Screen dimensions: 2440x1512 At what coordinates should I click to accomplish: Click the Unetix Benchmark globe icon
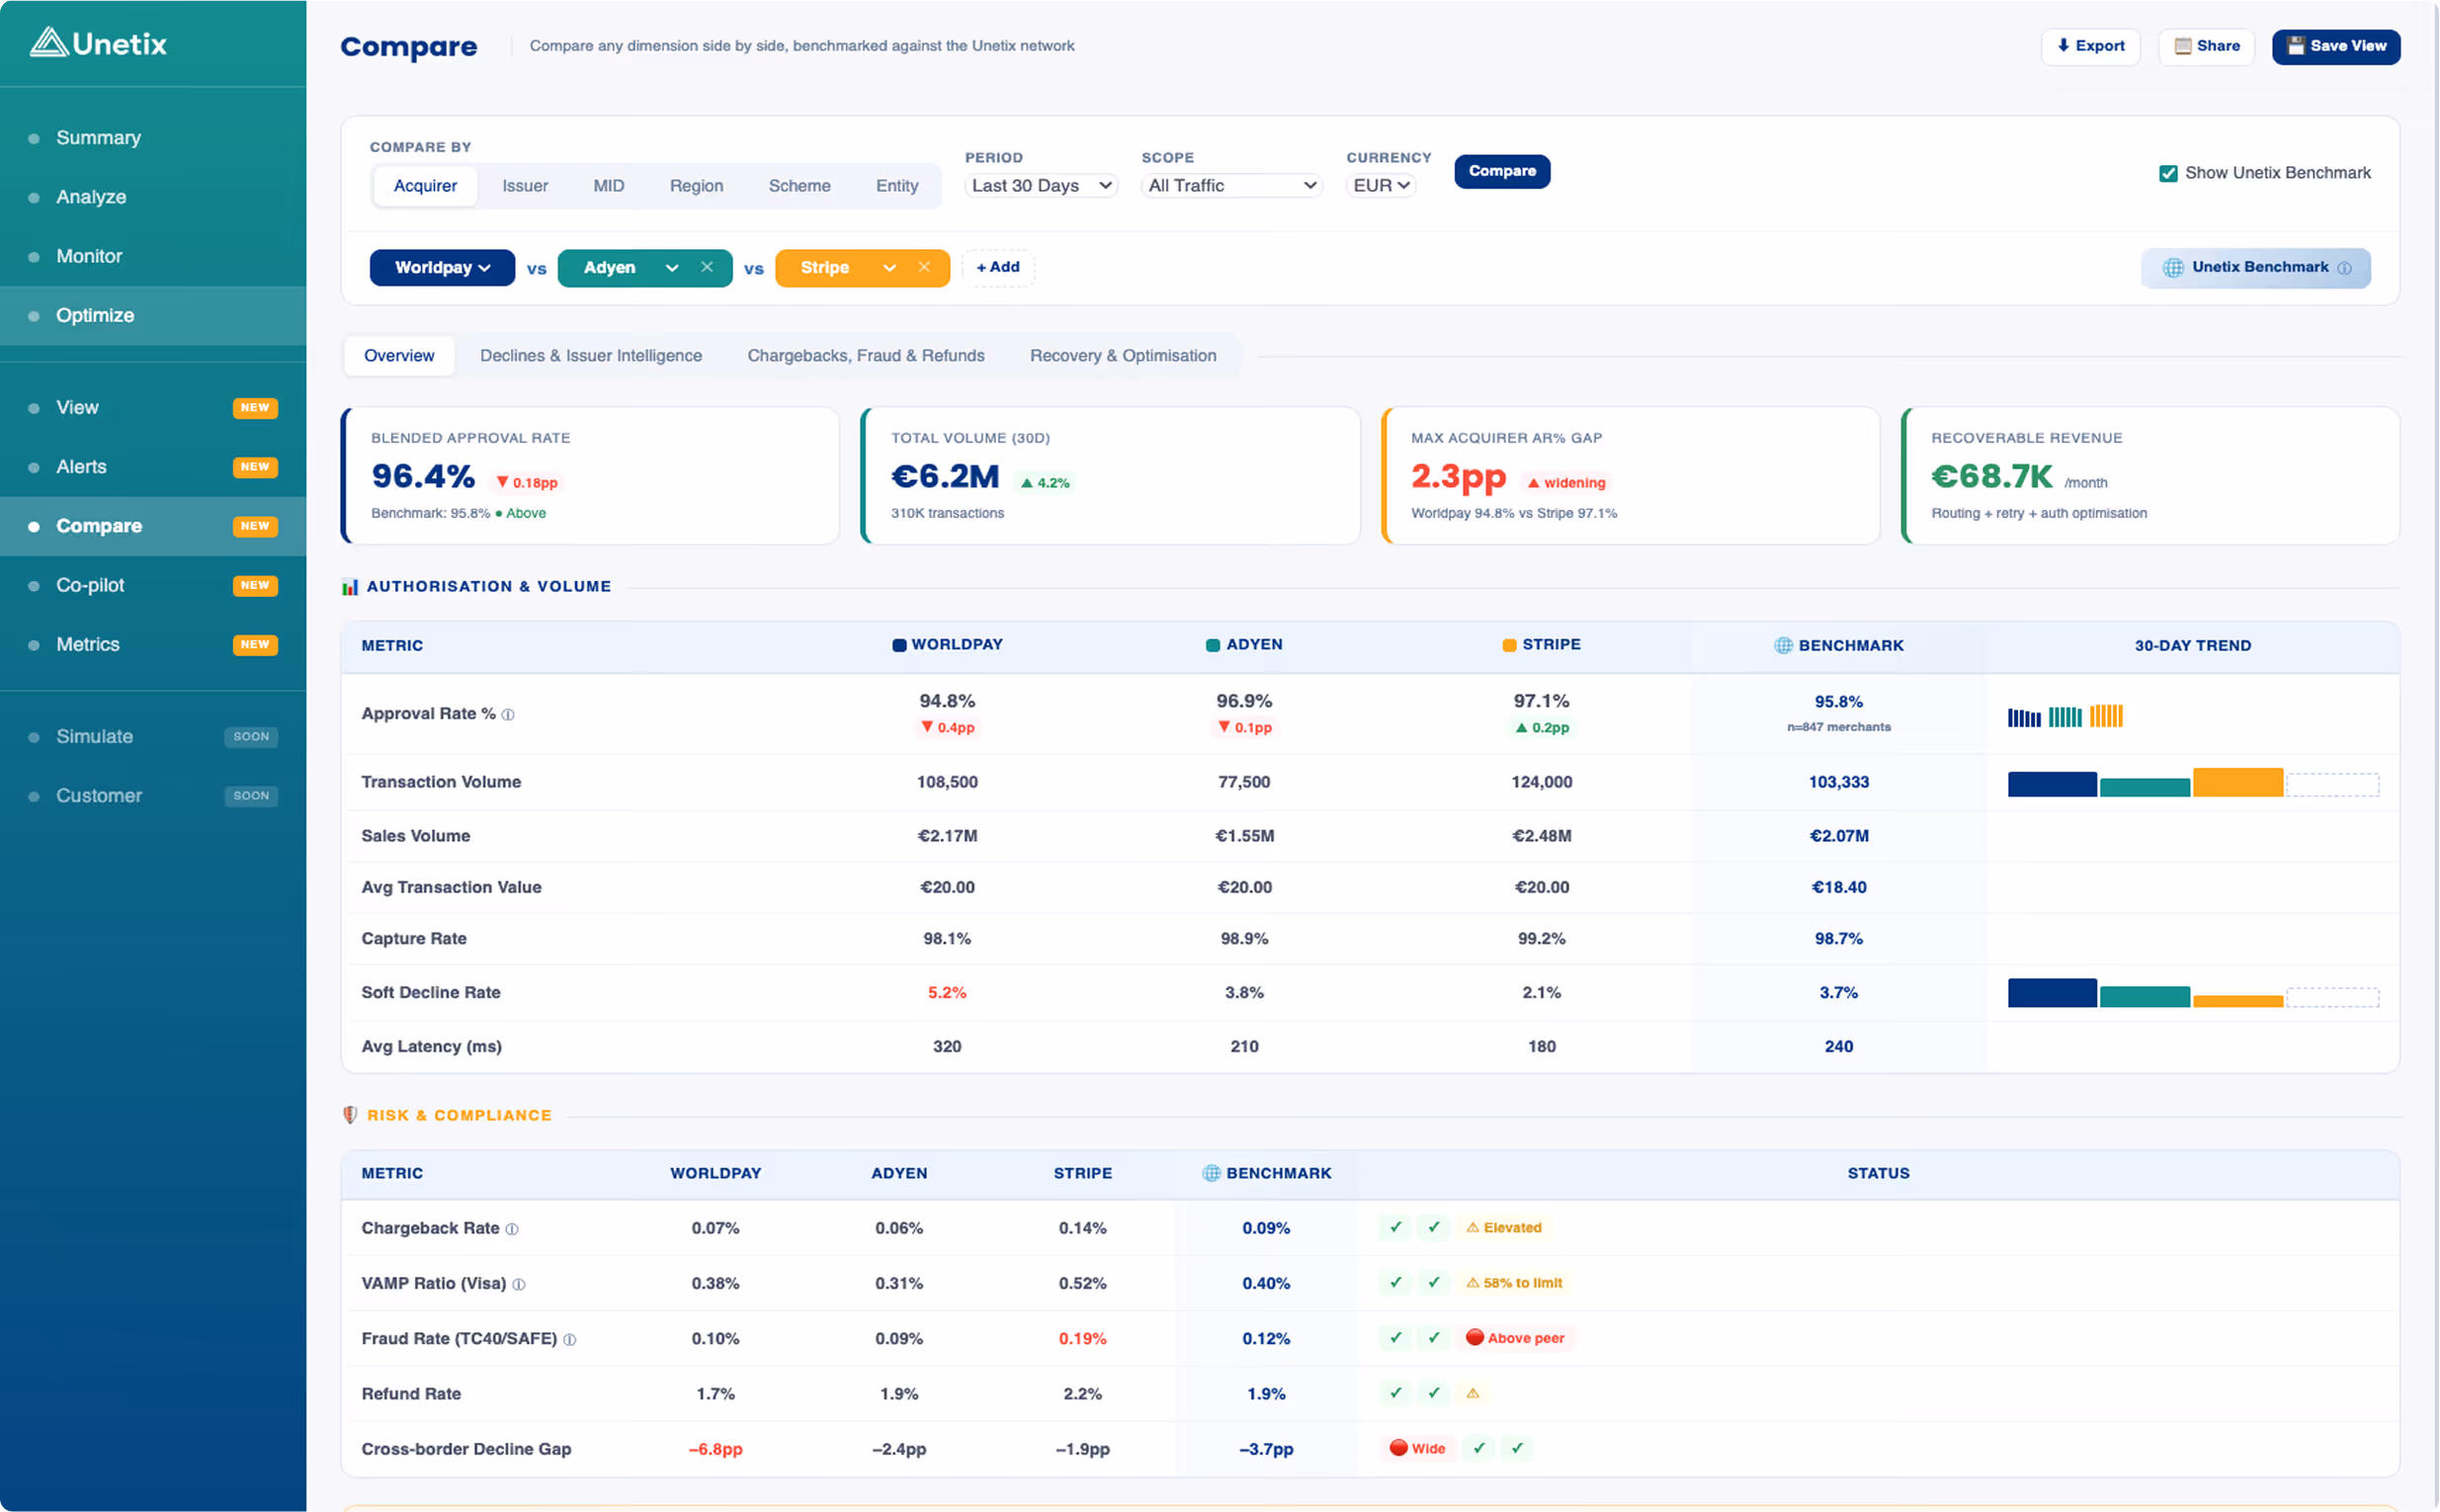tap(2173, 267)
